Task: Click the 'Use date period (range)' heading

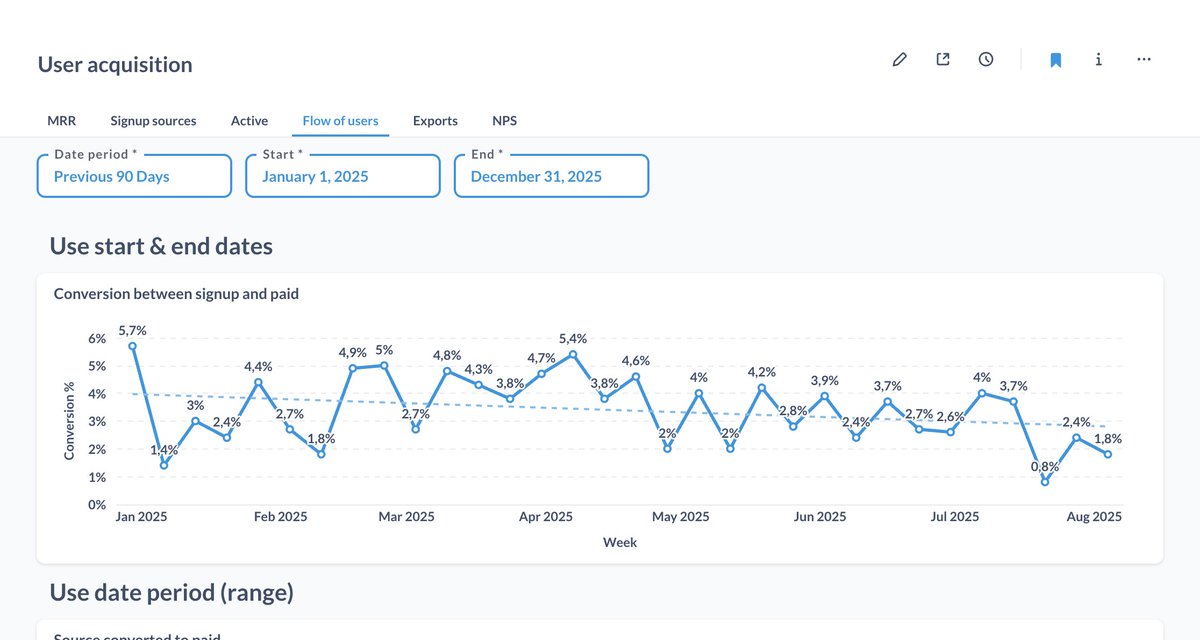Action: pos(172,593)
